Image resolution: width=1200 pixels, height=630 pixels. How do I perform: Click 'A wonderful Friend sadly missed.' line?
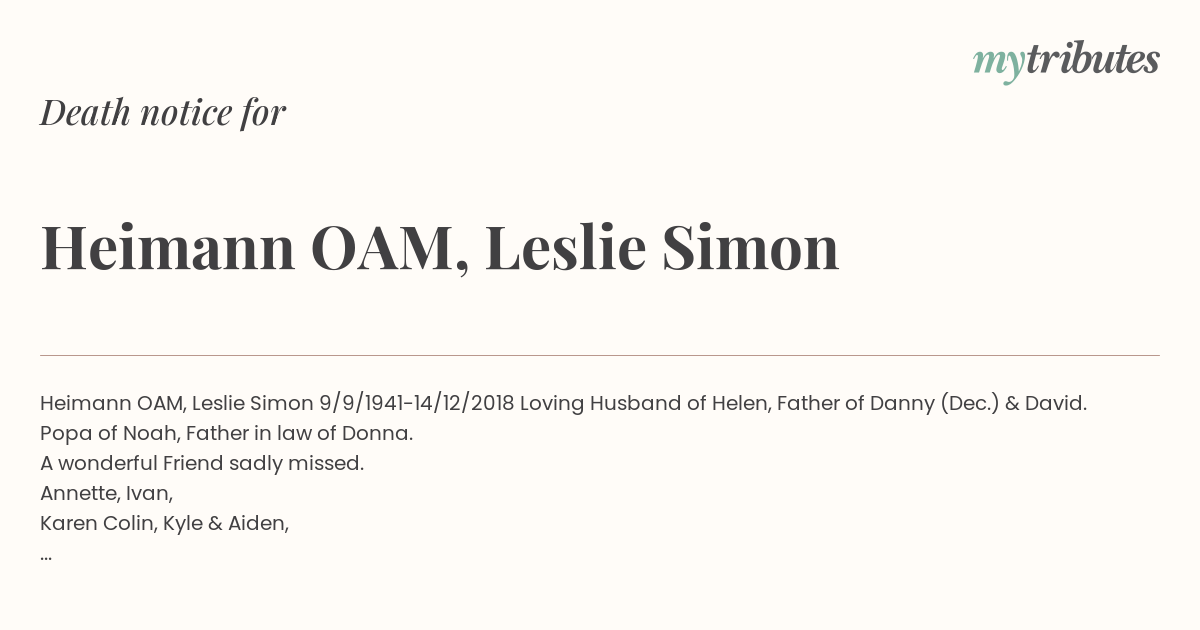(x=202, y=464)
